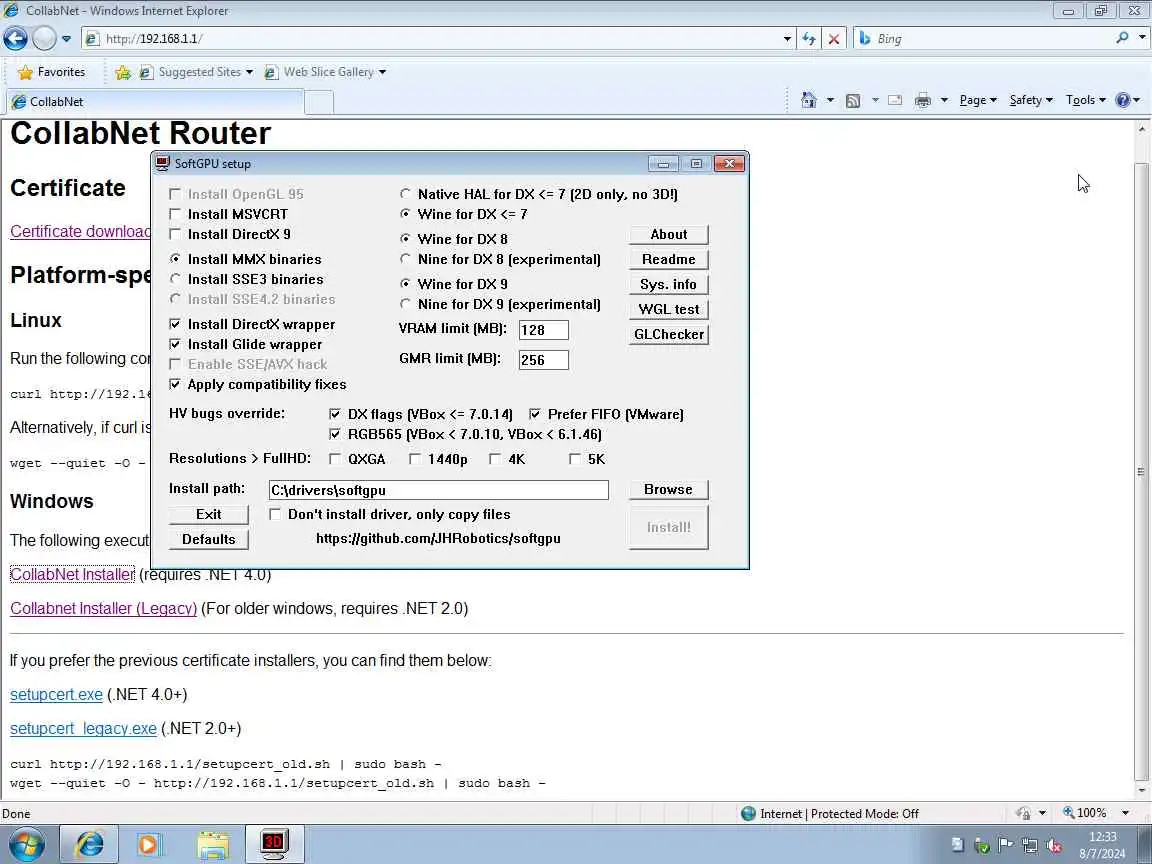This screenshot has height=864, width=1152.
Task: Open the zoom level dropdown arrow
Action: tap(1125, 813)
